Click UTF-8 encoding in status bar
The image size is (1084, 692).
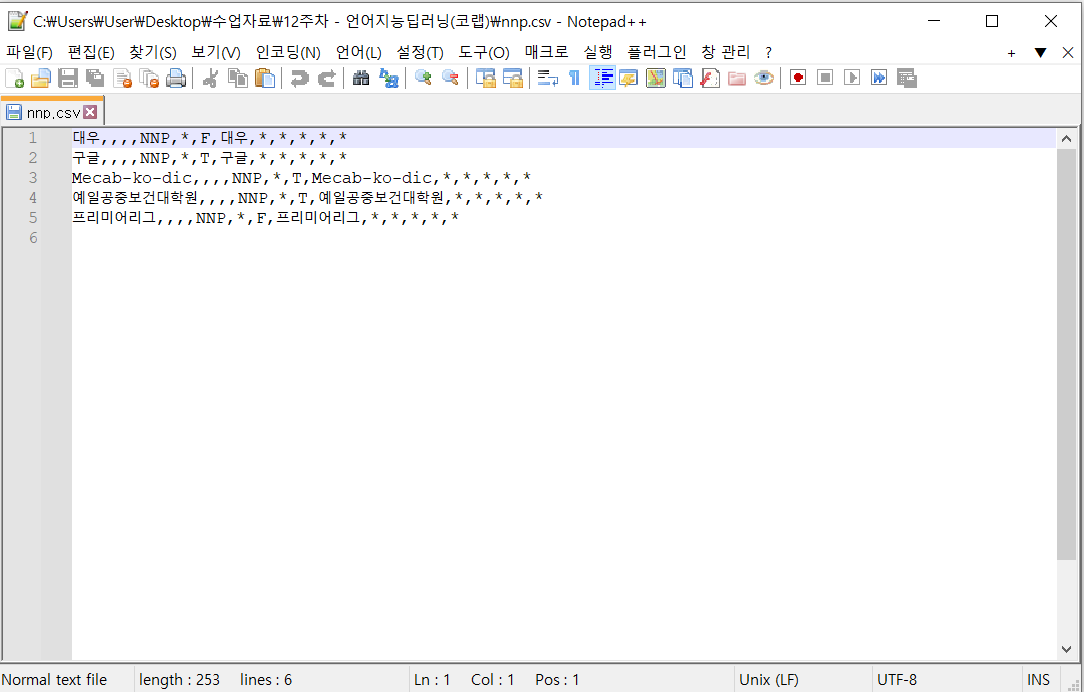click(x=897, y=680)
